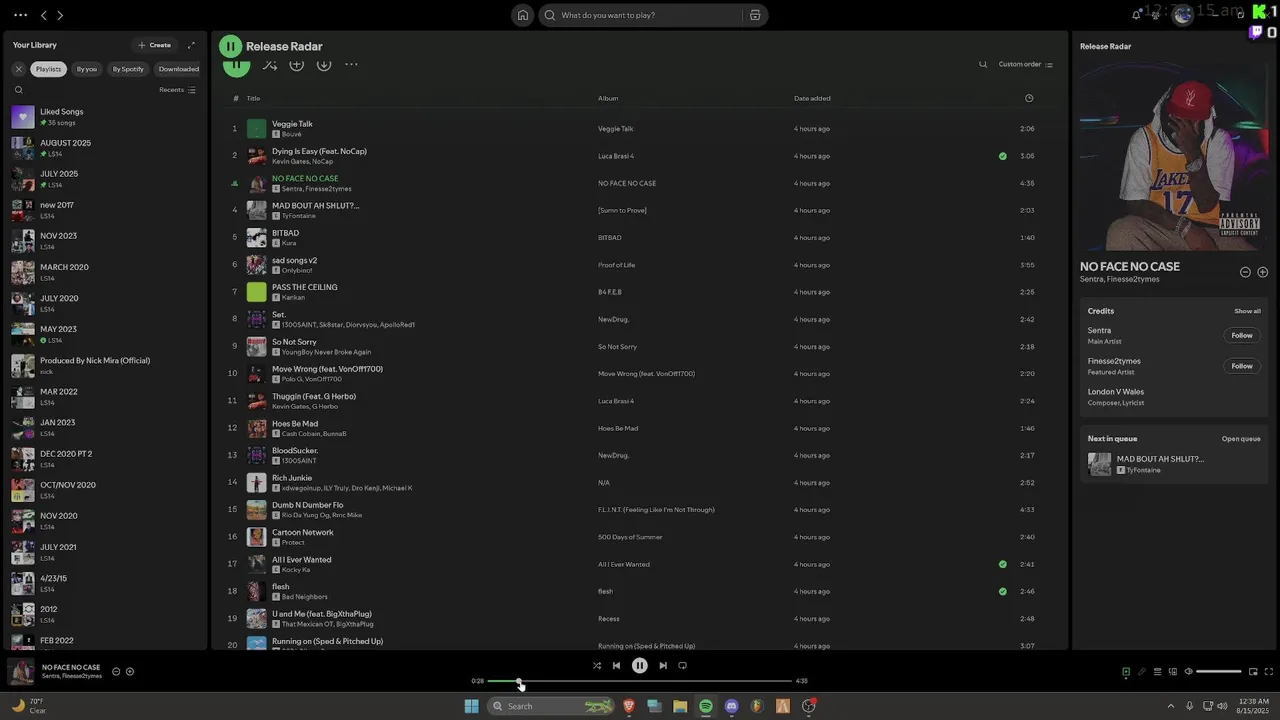Click the Cartoon Network track thumbnail
Viewport: 1280px width, 720px height.
point(257,537)
